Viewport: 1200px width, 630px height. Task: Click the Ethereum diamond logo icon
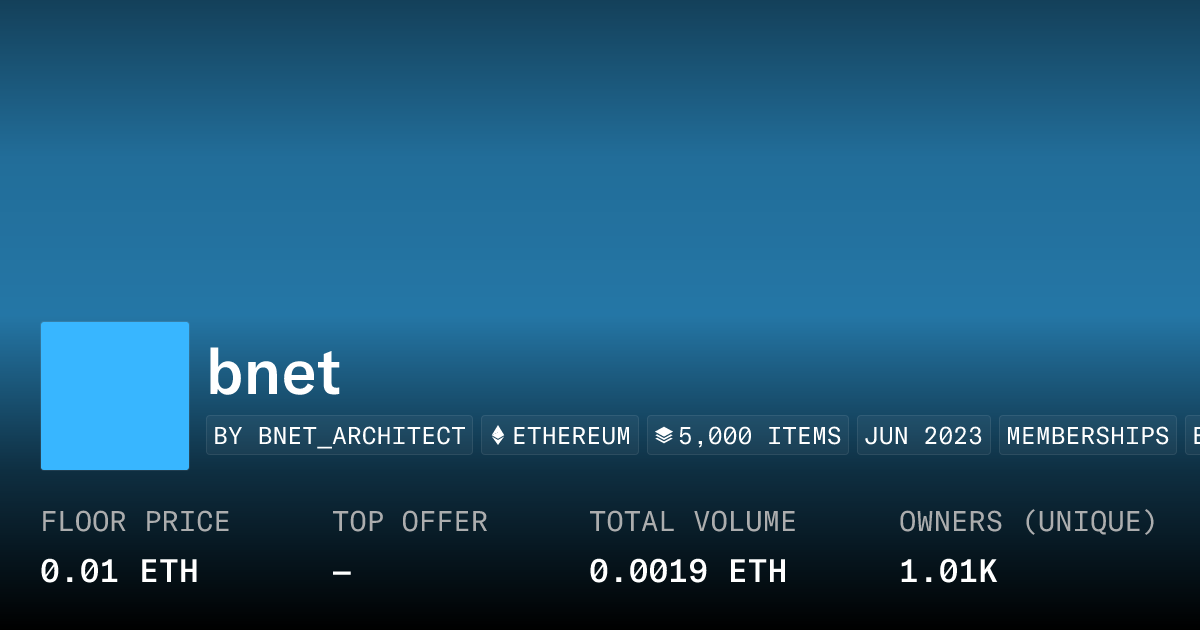[497, 436]
